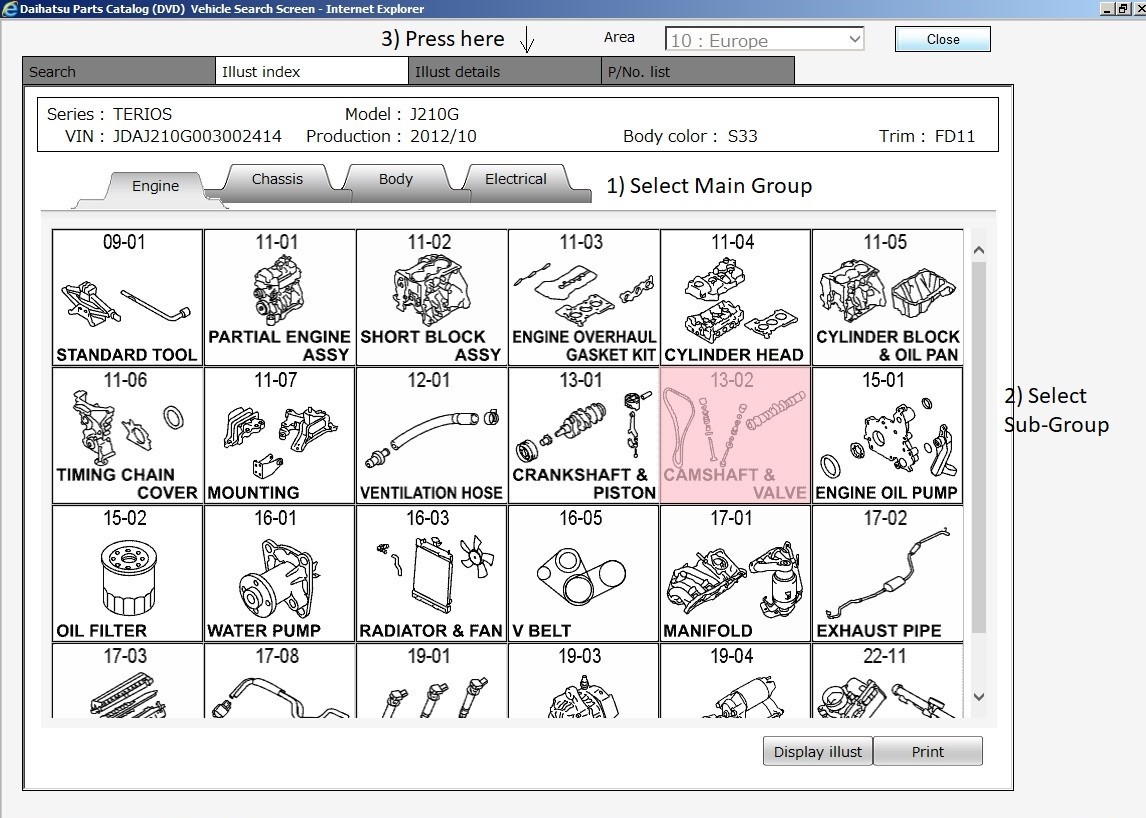Screen dimensions: 1146x818
Task: Click the VIN number JDAJ210G003002414
Action: click(197, 136)
